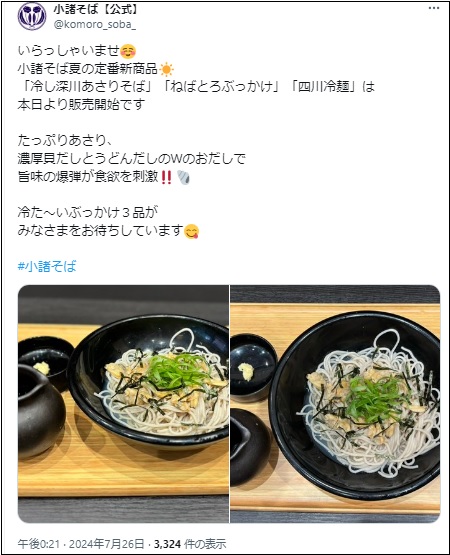Click the 四川冷麺 product text
Screen dimensions: 450x555
pos(323,87)
